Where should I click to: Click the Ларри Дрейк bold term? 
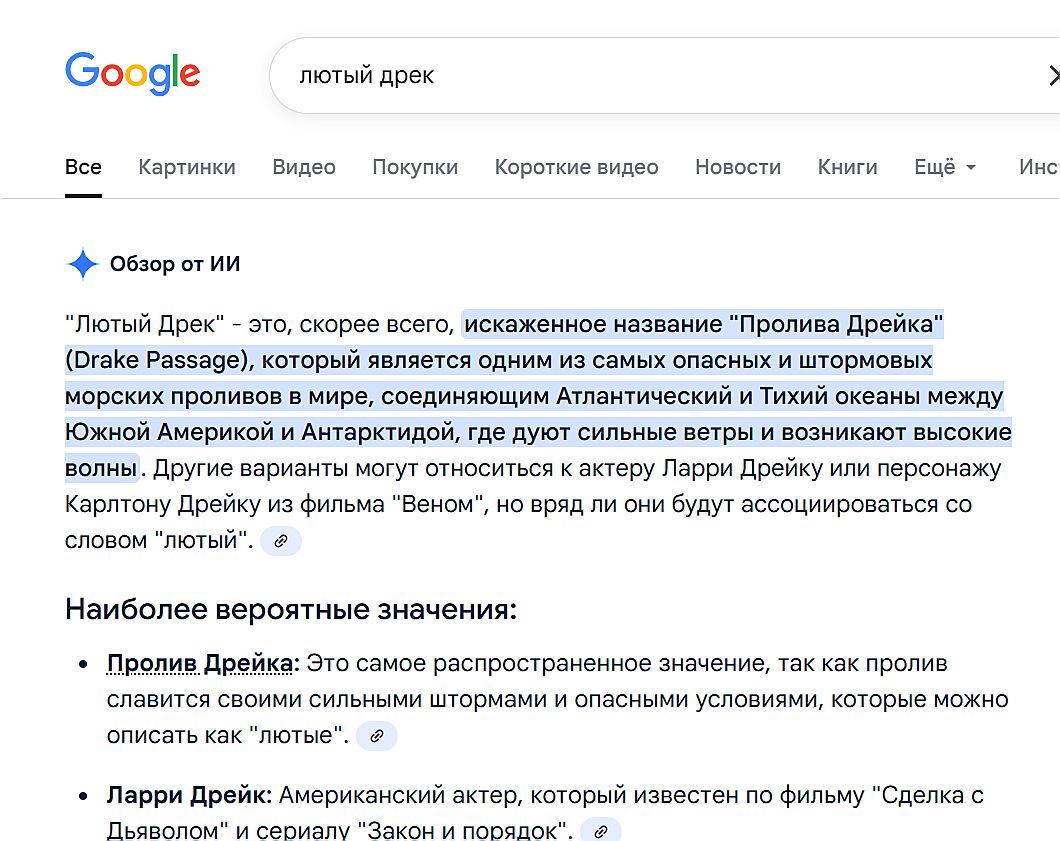click(x=189, y=796)
